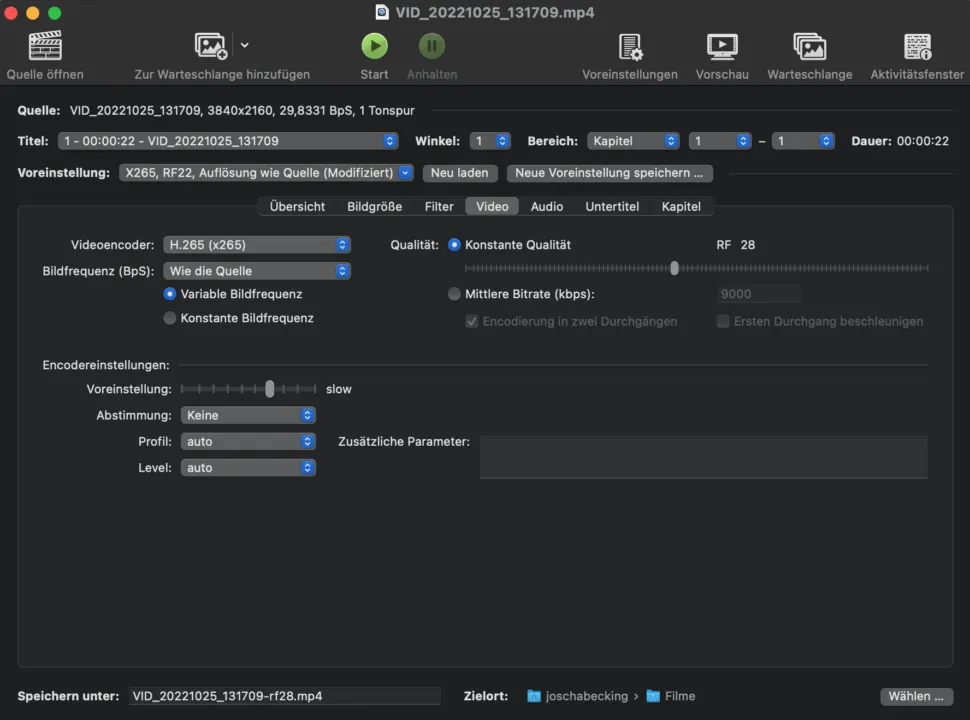
Task: Click the Dauer 00:00:22 value
Action: point(922,141)
